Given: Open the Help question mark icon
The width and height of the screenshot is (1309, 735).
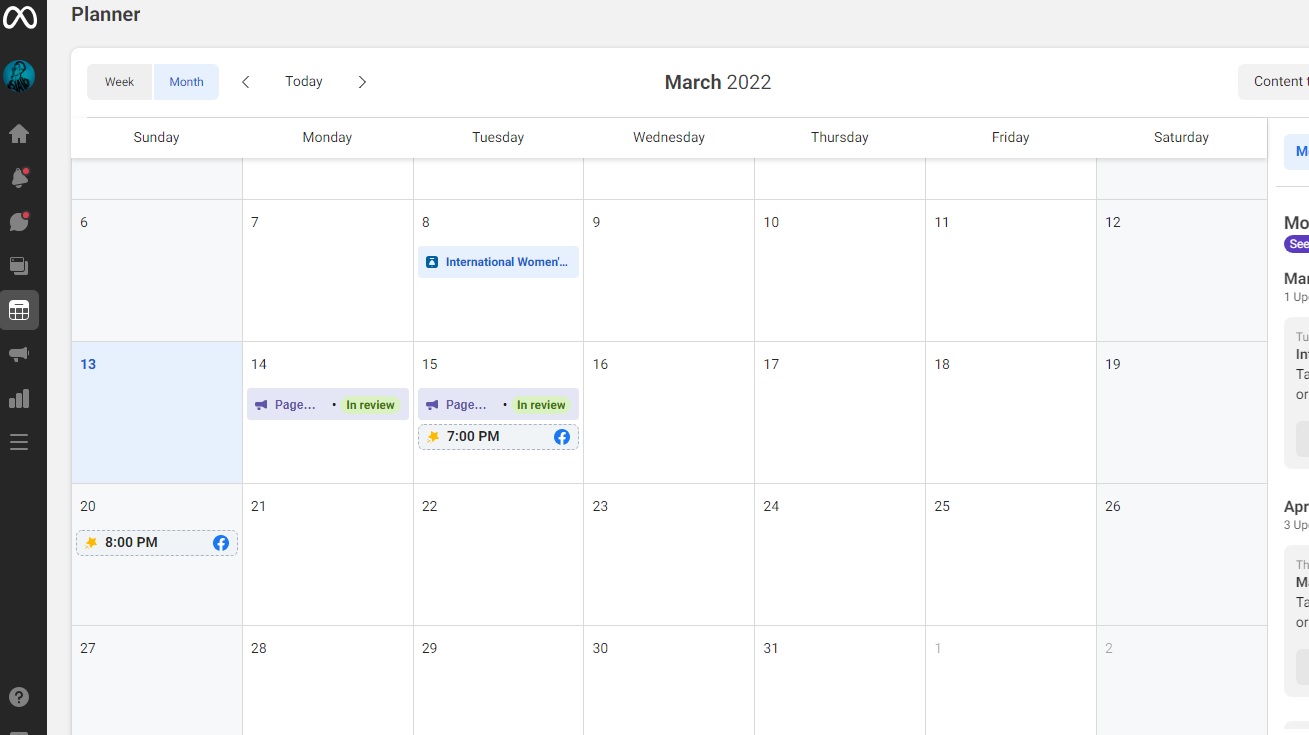Looking at the screenshot, I should pos(19,697).
